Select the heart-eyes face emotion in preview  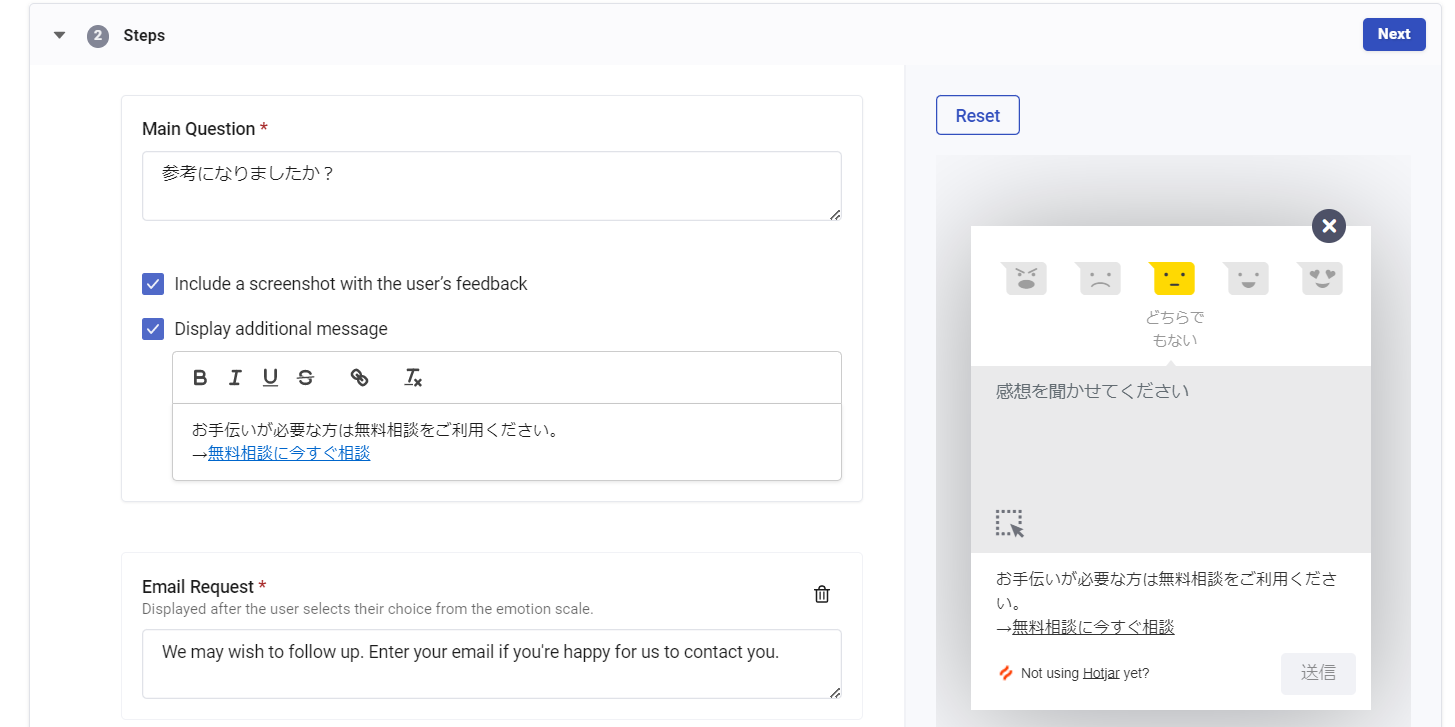coord(1319,278)
